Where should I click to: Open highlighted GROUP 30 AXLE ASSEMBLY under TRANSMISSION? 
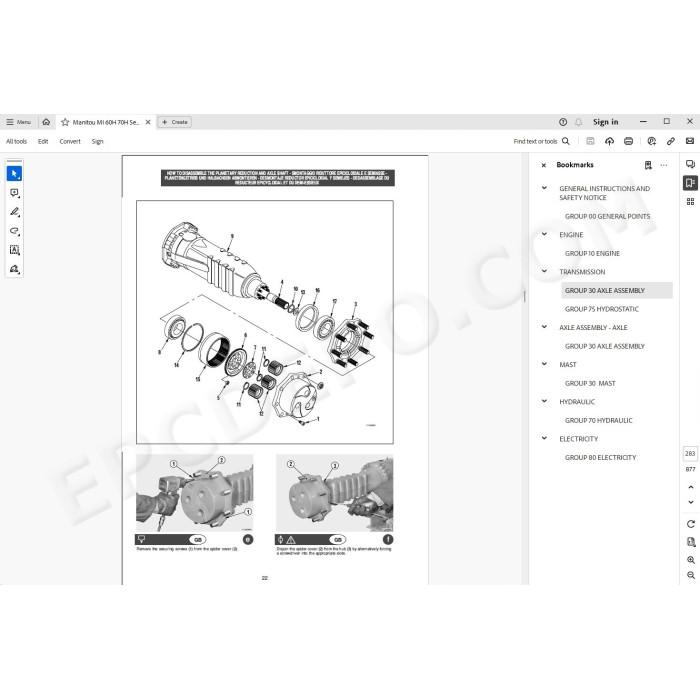coord(617,290)
